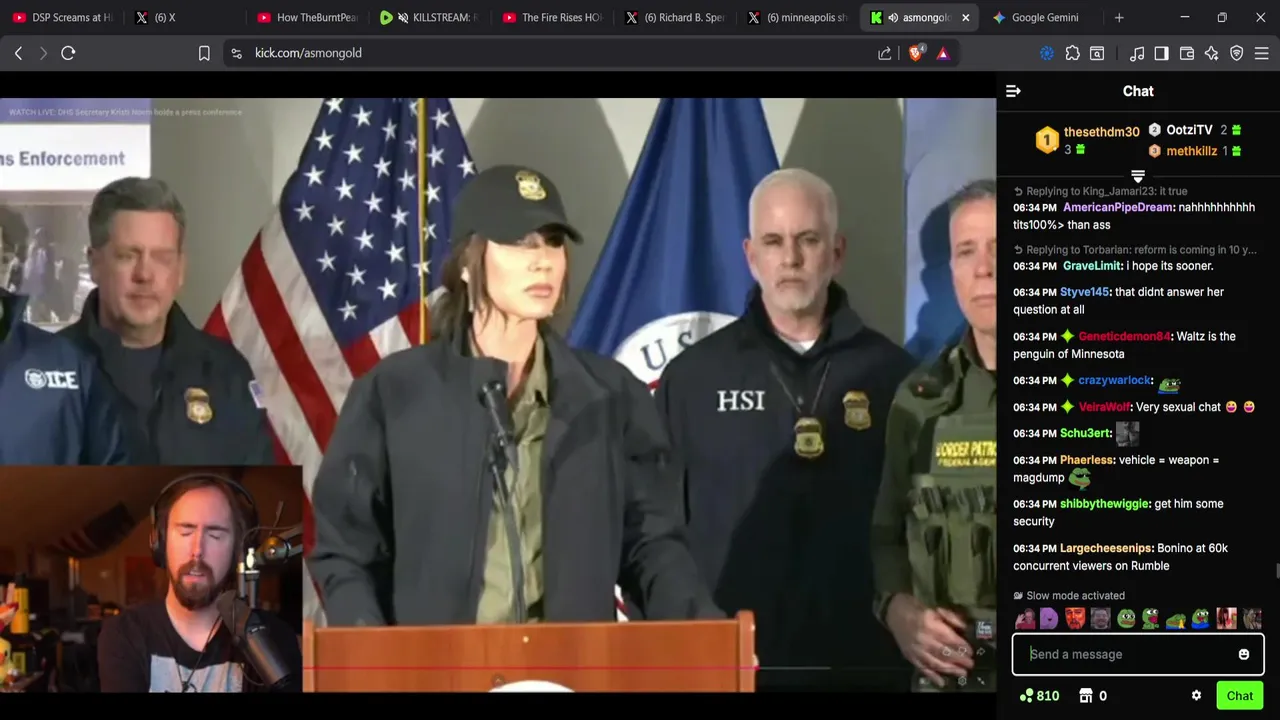Open the Extensions puzzle-piece menu
This screenshot has width=1280, height=720.
[1072, 53]
